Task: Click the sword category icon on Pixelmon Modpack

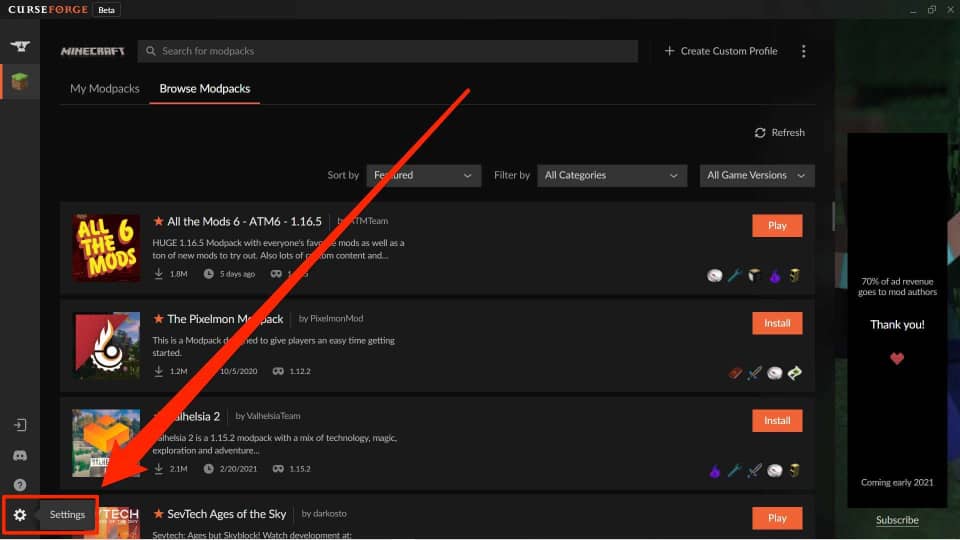Action: (754, 373)
